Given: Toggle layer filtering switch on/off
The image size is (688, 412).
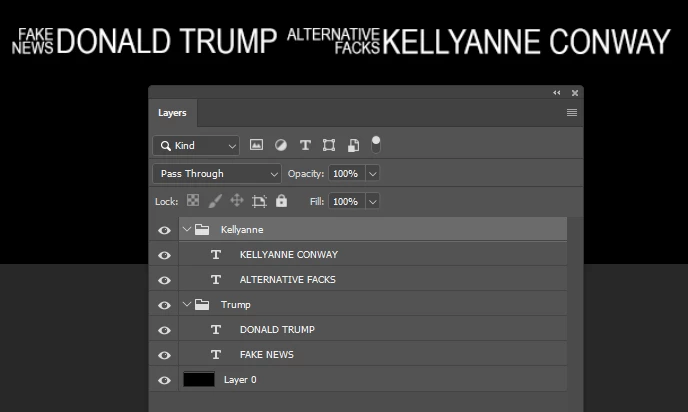Looking at the screenshot, I should click(x=376, y=145).
